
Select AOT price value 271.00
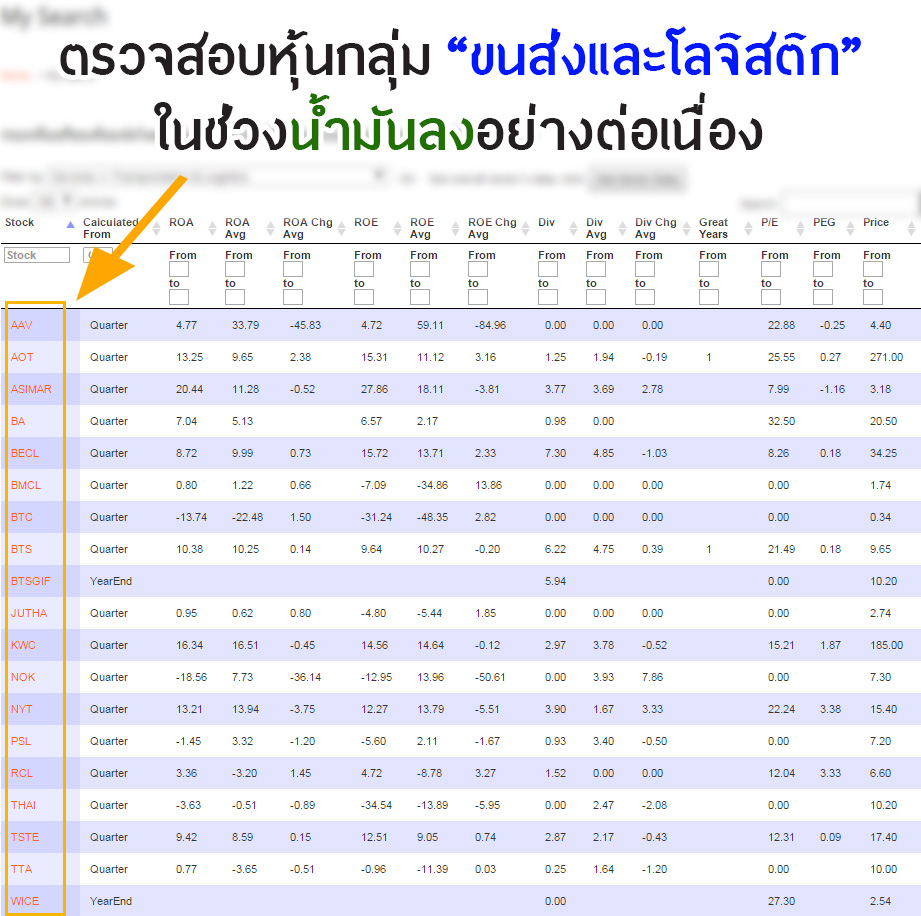[886, 357]
